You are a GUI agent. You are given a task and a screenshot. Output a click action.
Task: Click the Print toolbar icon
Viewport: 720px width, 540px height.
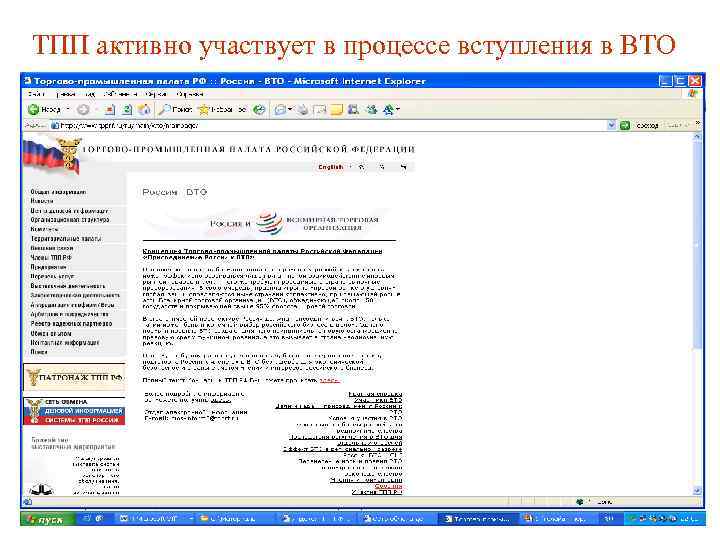302,109
